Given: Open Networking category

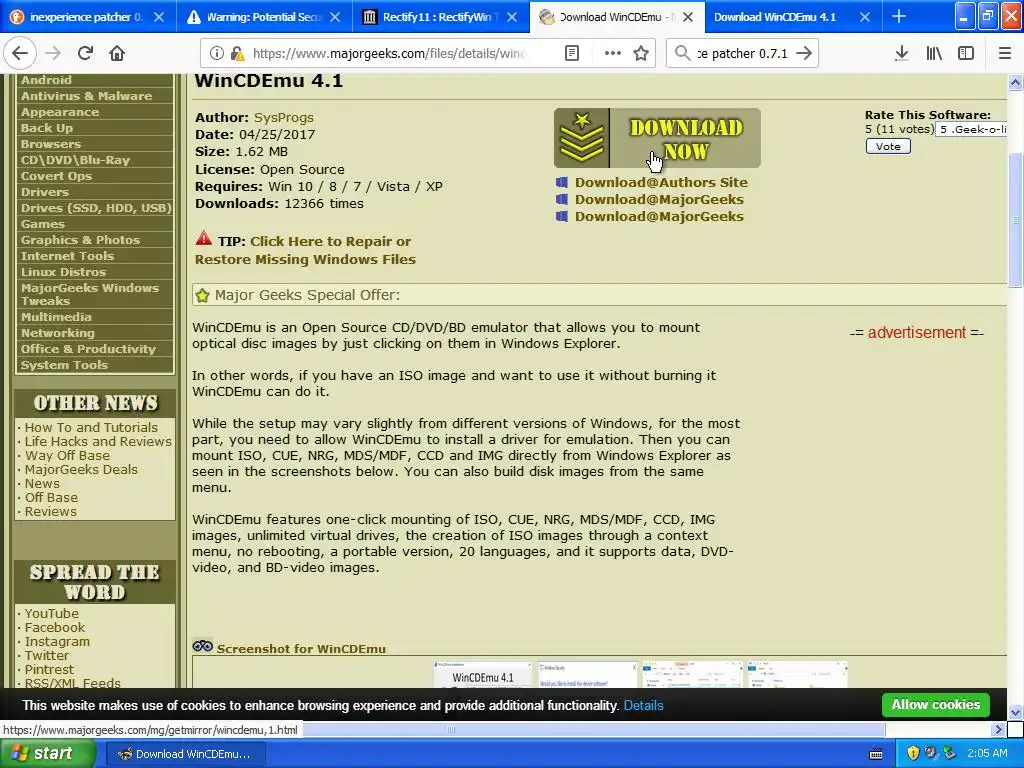Looking at the screenshot, I should 57,333.
